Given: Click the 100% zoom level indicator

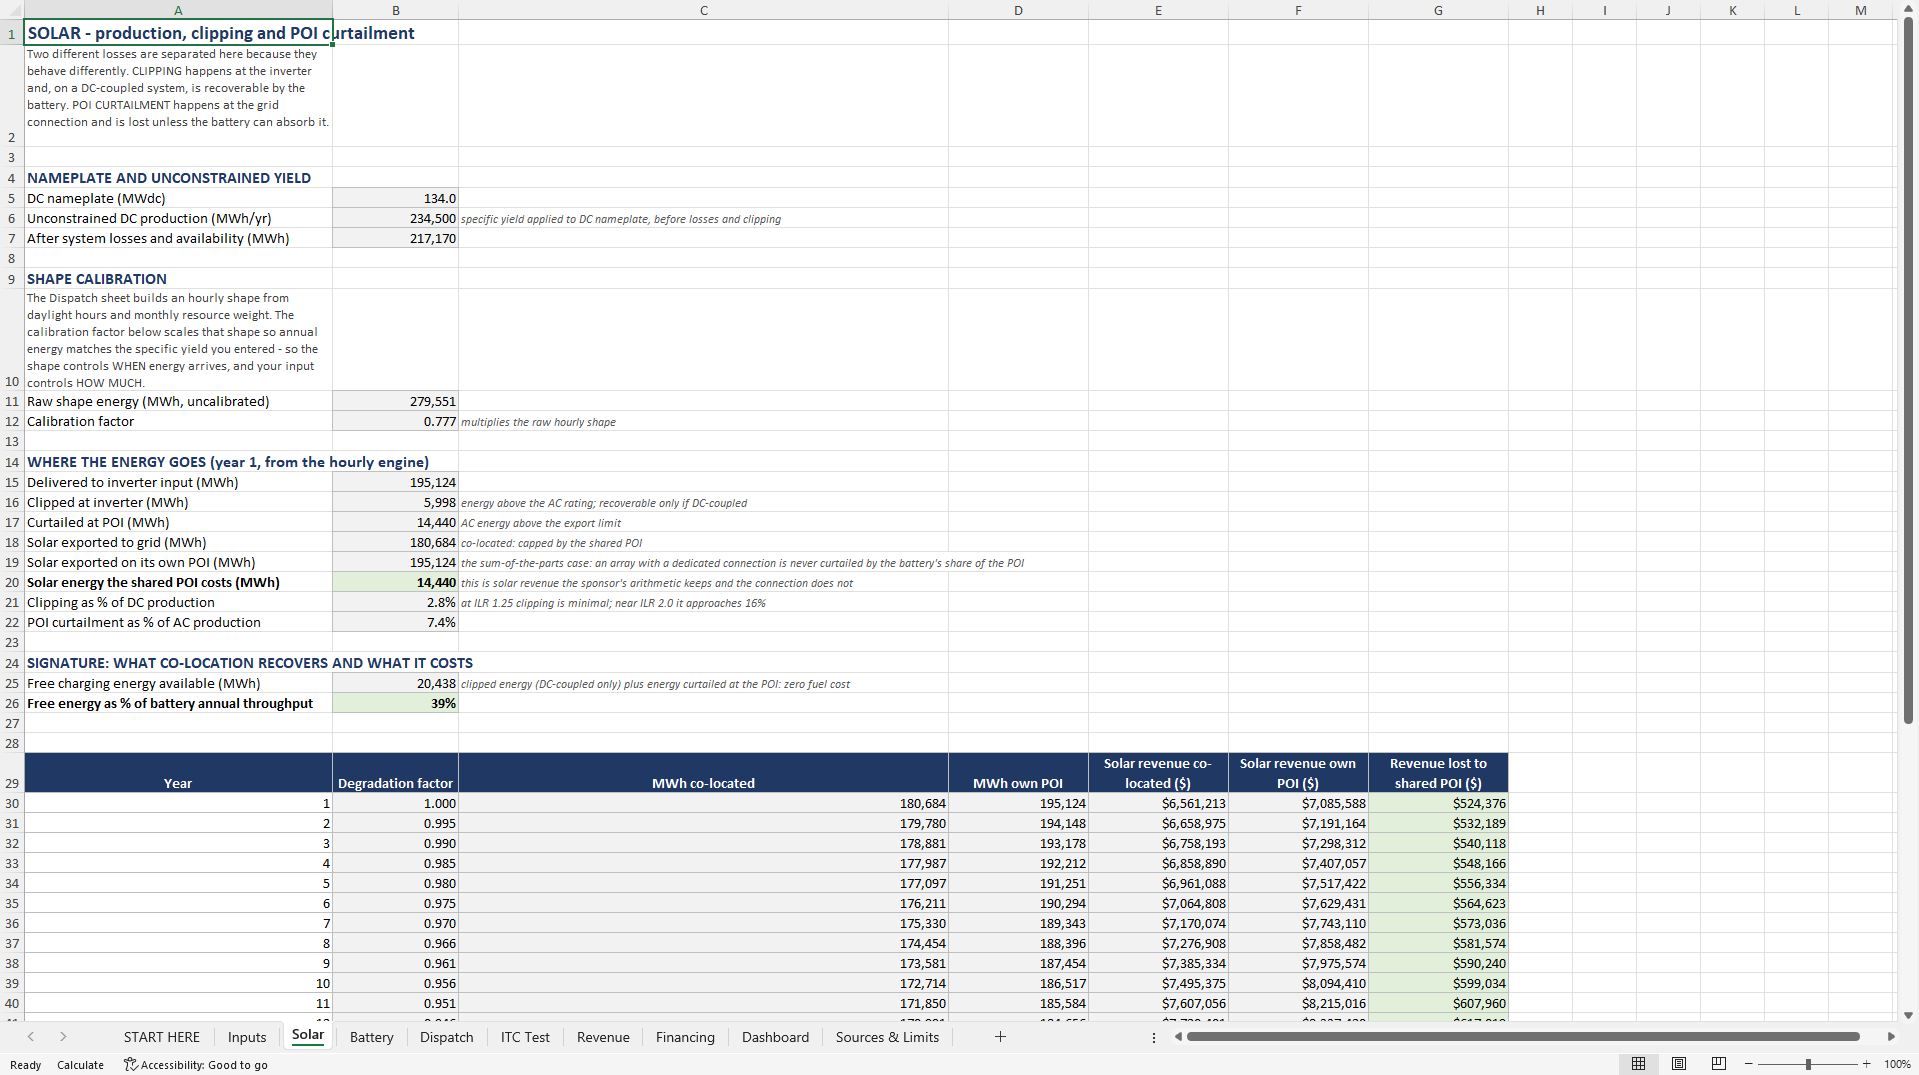Looking at the screenshot, I should [x=1897, y=1065].
